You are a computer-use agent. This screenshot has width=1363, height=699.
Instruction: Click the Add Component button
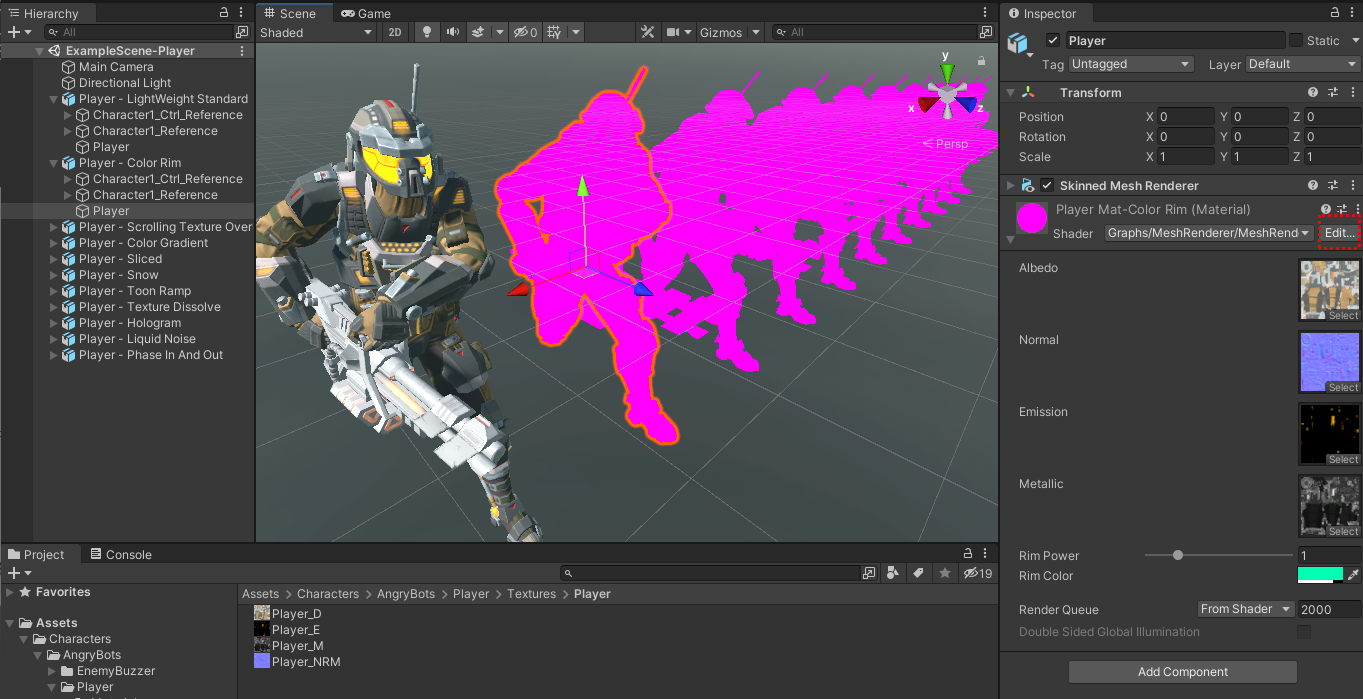(x=1182, y=672)
